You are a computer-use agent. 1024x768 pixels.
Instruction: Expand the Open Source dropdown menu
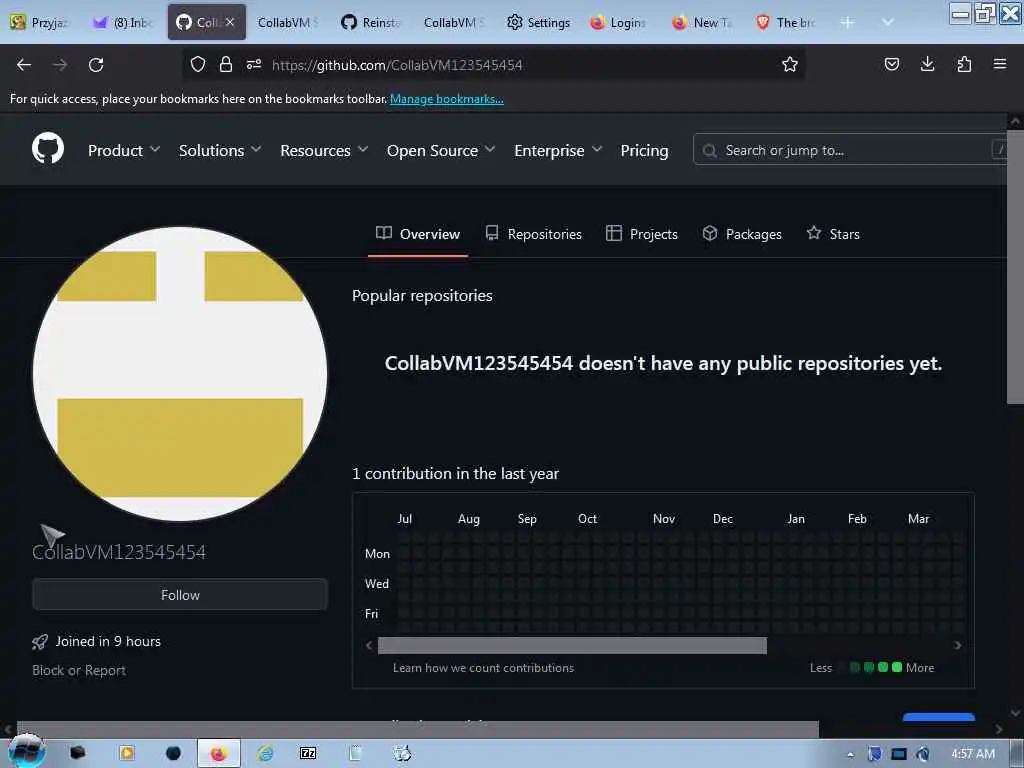coord(441,150)
